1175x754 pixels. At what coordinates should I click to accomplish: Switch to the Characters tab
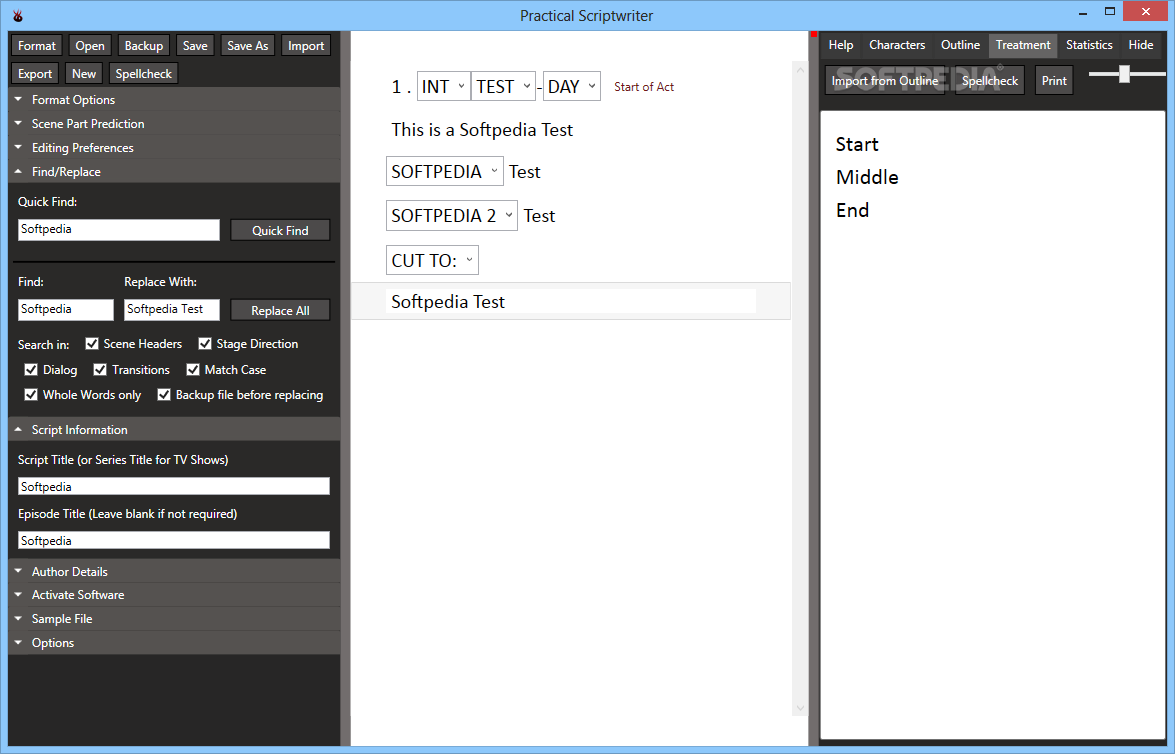click(x=897, y=45)
